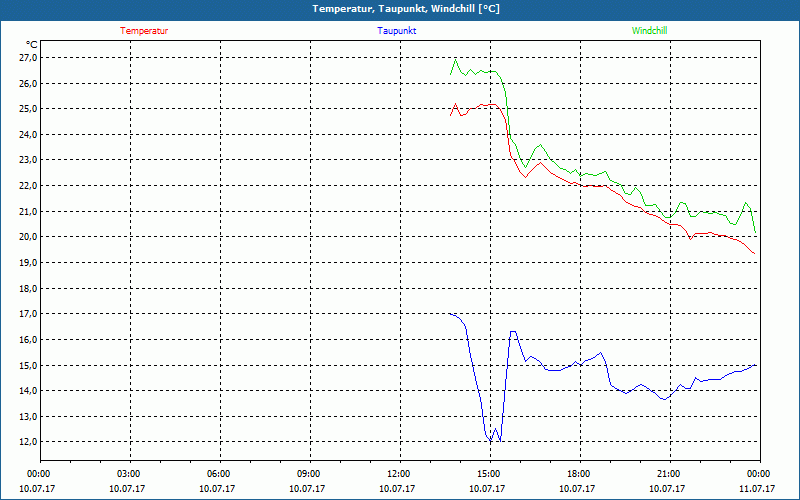
Task: Click the chart title Temperatur, Taupunkt, Windchill
Action: click(x=406, y=9)
